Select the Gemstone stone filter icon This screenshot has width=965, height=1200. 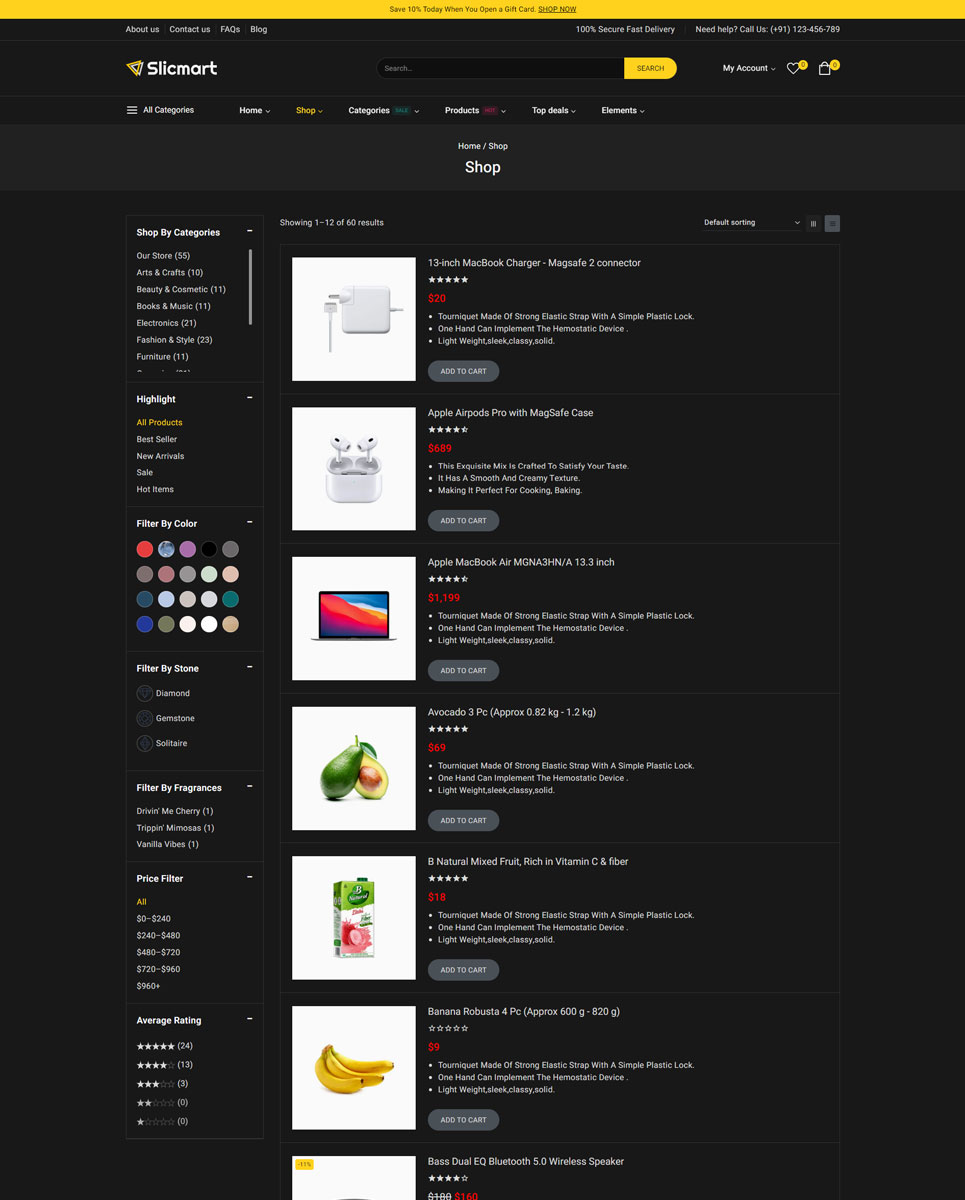[145, 718]
